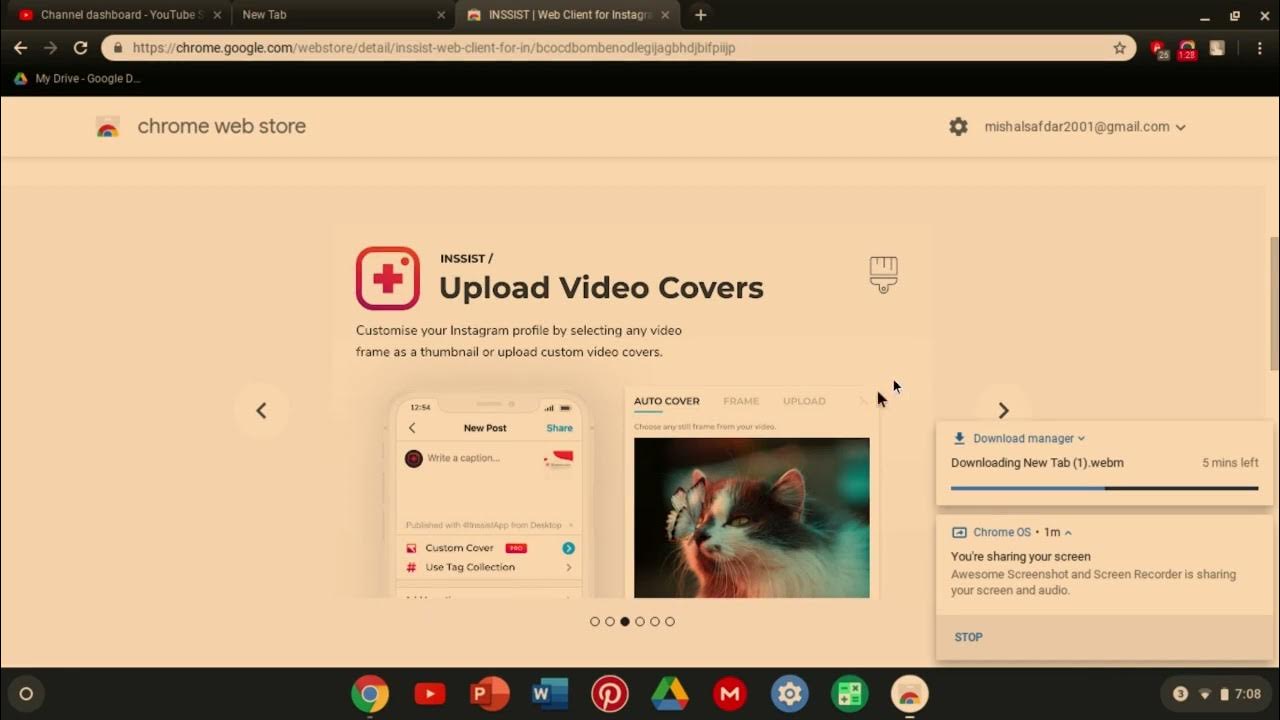Screen dimensions: 1280x720
Task: Open the Web Store app in the shelf
Action: [x=910, y=694]
